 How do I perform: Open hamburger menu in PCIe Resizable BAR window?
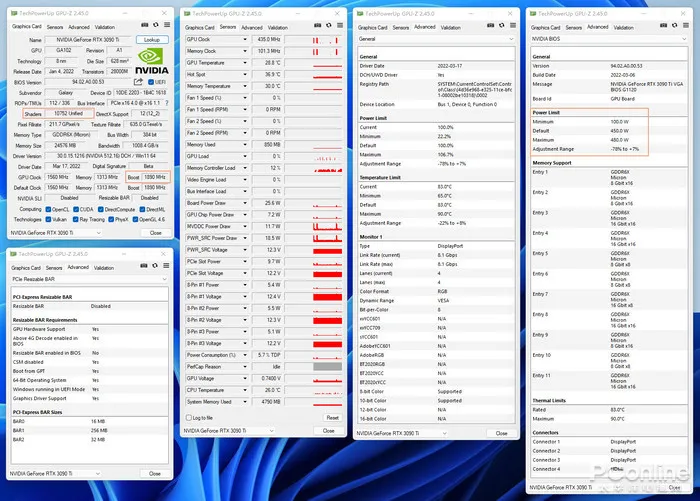pyautogui.click(x=166, y=266)
